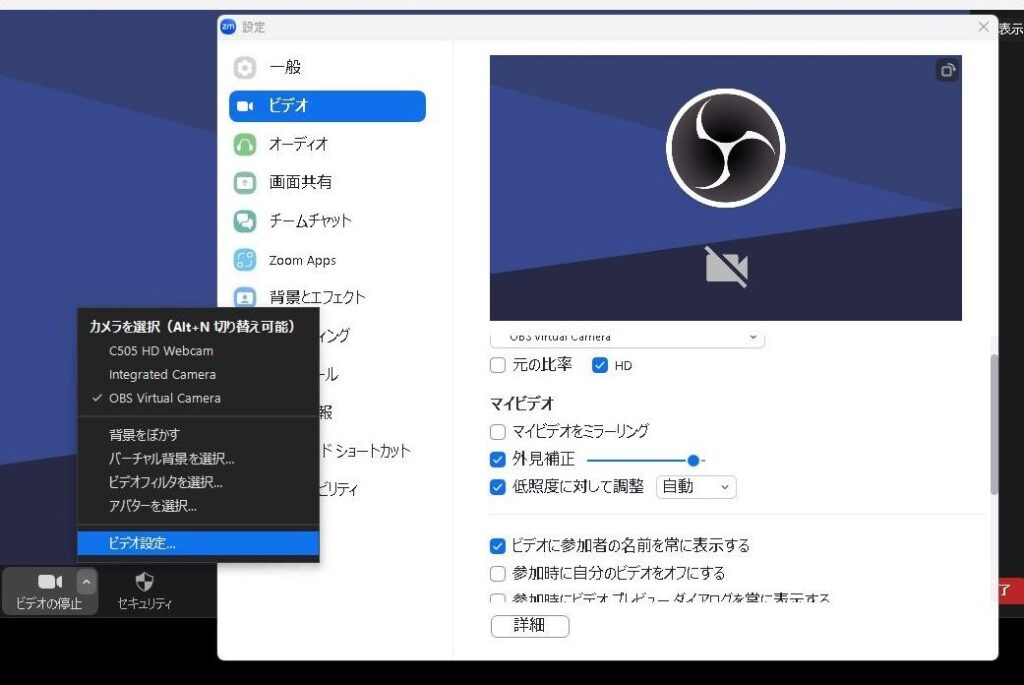Click the rotate video preview icon
Image resolution: width=1024 pixels, height=685 pixels.
(948, 70)
